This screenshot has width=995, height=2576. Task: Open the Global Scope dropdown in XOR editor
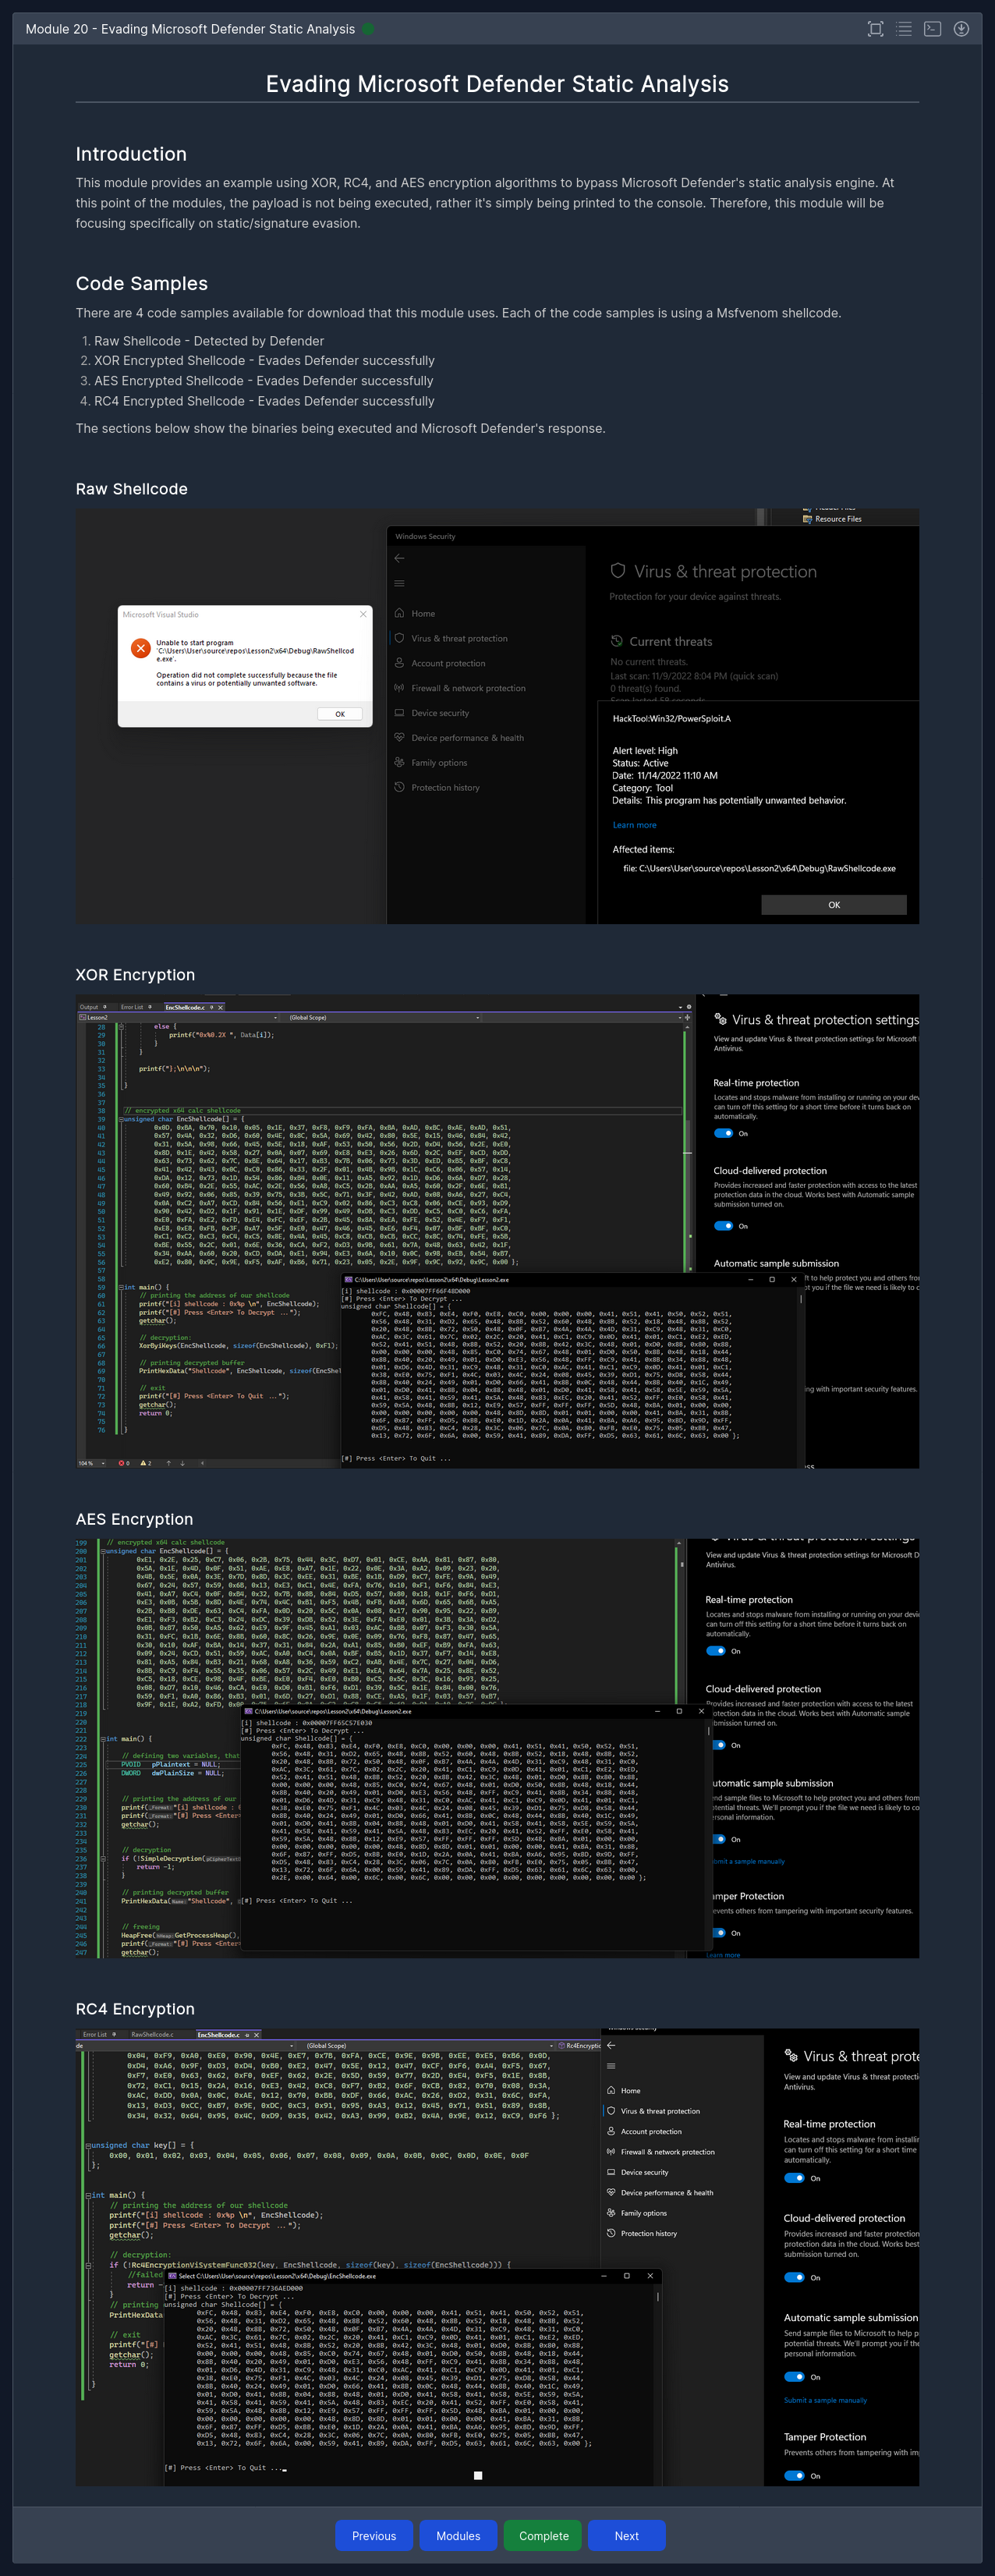[x=383, y=1017]
